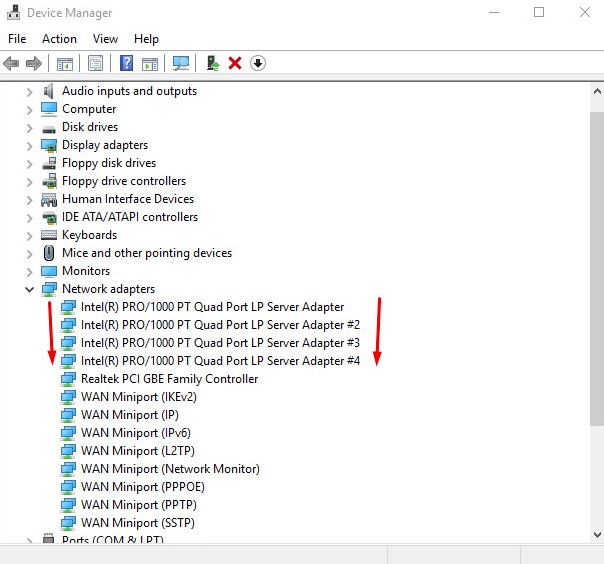Image resolution: width=604 pixels, height=564 pixels.
Task: Expand the Keyboards category chevron
Action: (30, 235)
